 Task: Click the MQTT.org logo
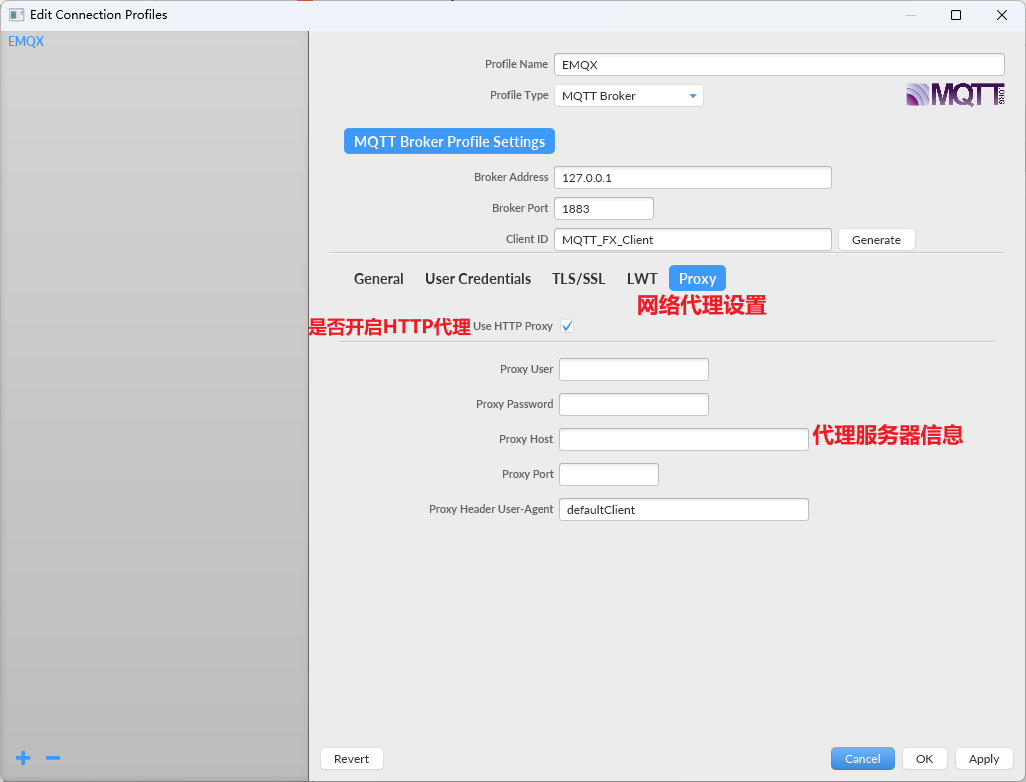(955, 95)
